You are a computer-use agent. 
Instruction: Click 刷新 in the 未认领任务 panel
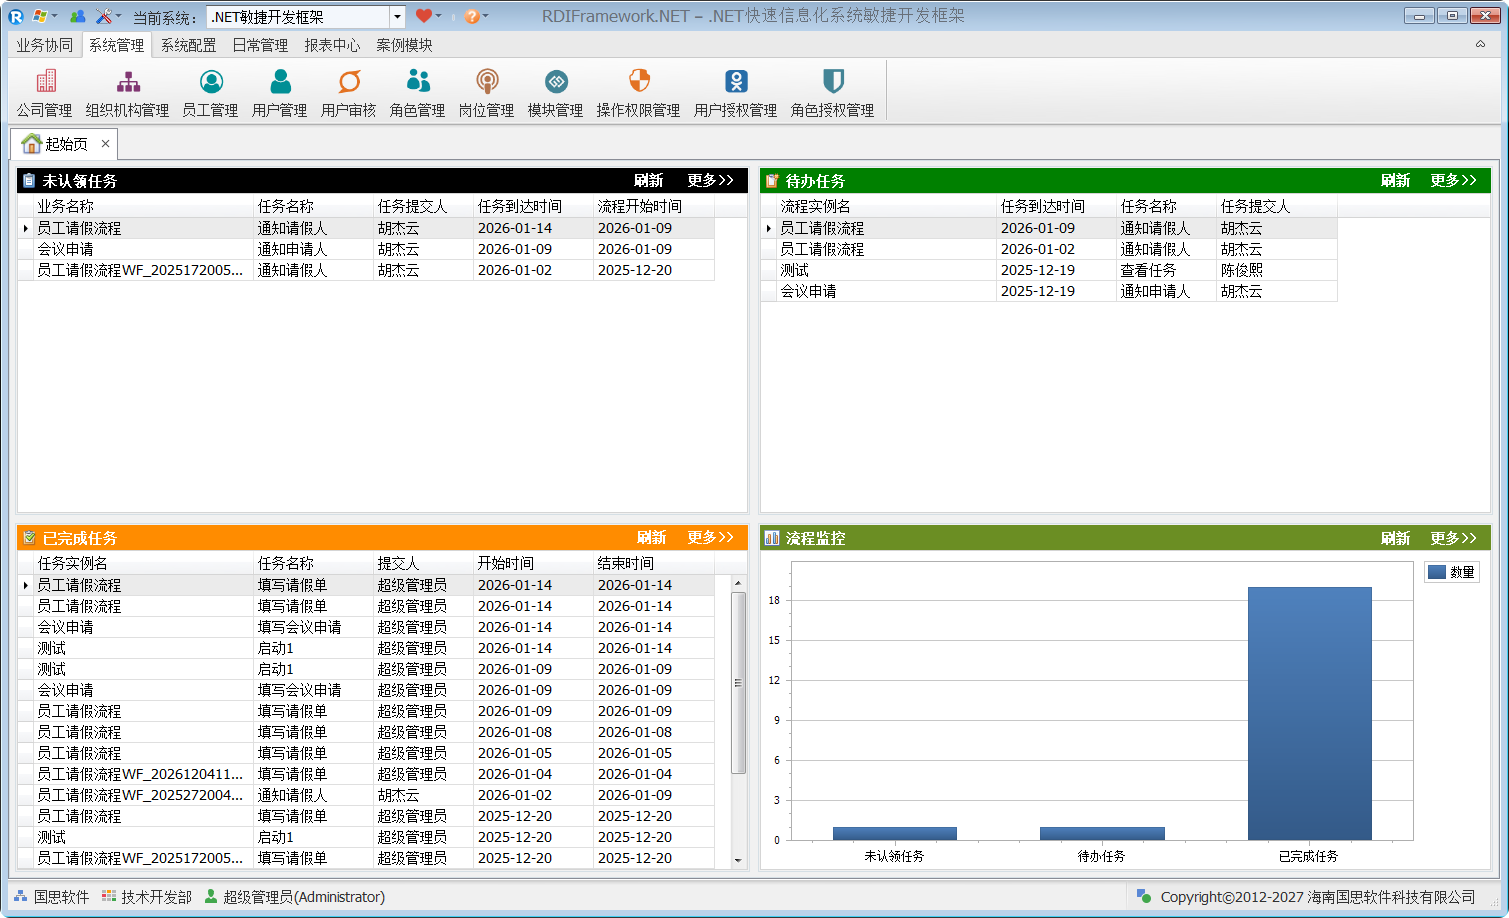point(648,181)
